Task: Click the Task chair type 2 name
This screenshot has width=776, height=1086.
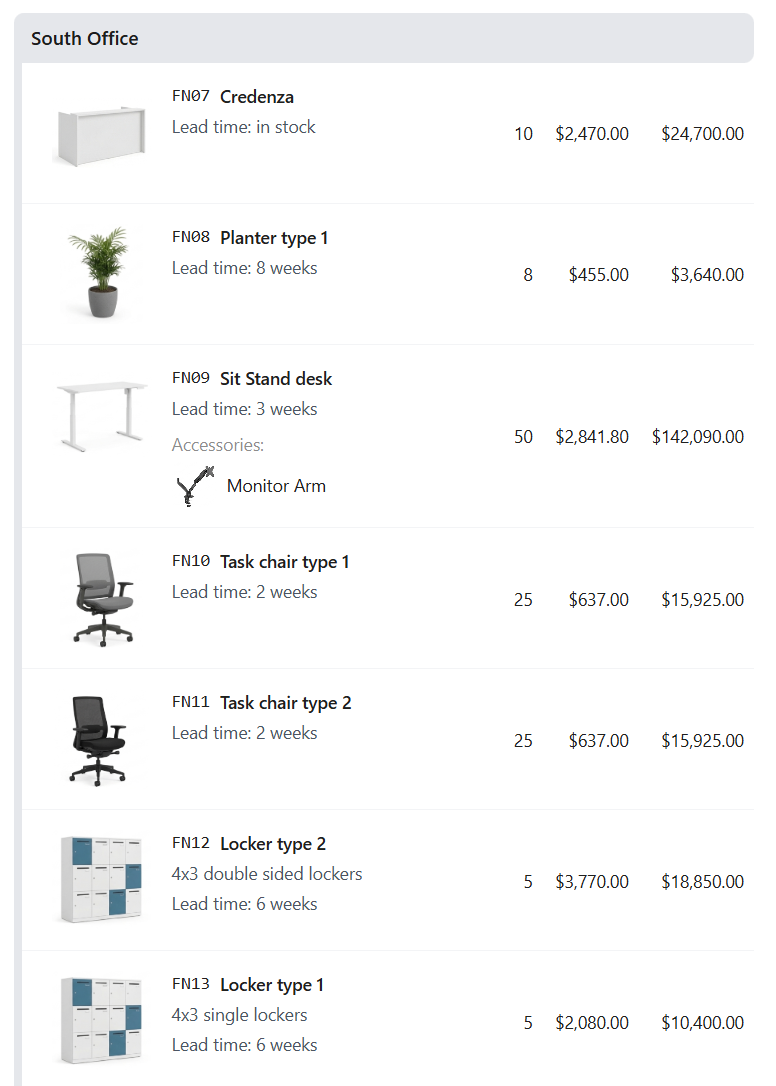Action: click(x=286, y=703)
